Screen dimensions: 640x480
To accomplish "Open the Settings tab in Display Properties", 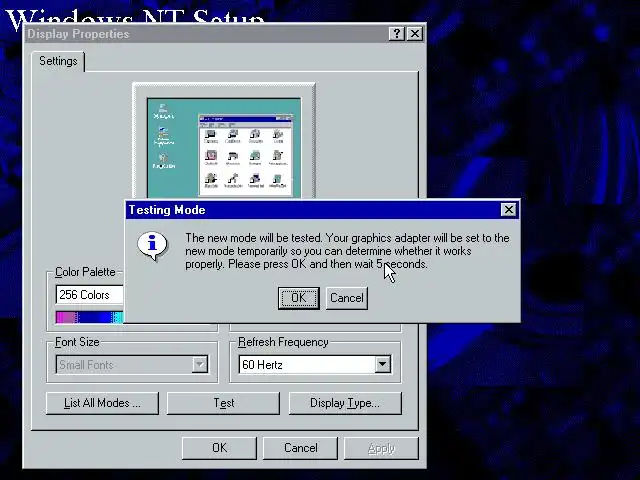I will pos(58,61).
